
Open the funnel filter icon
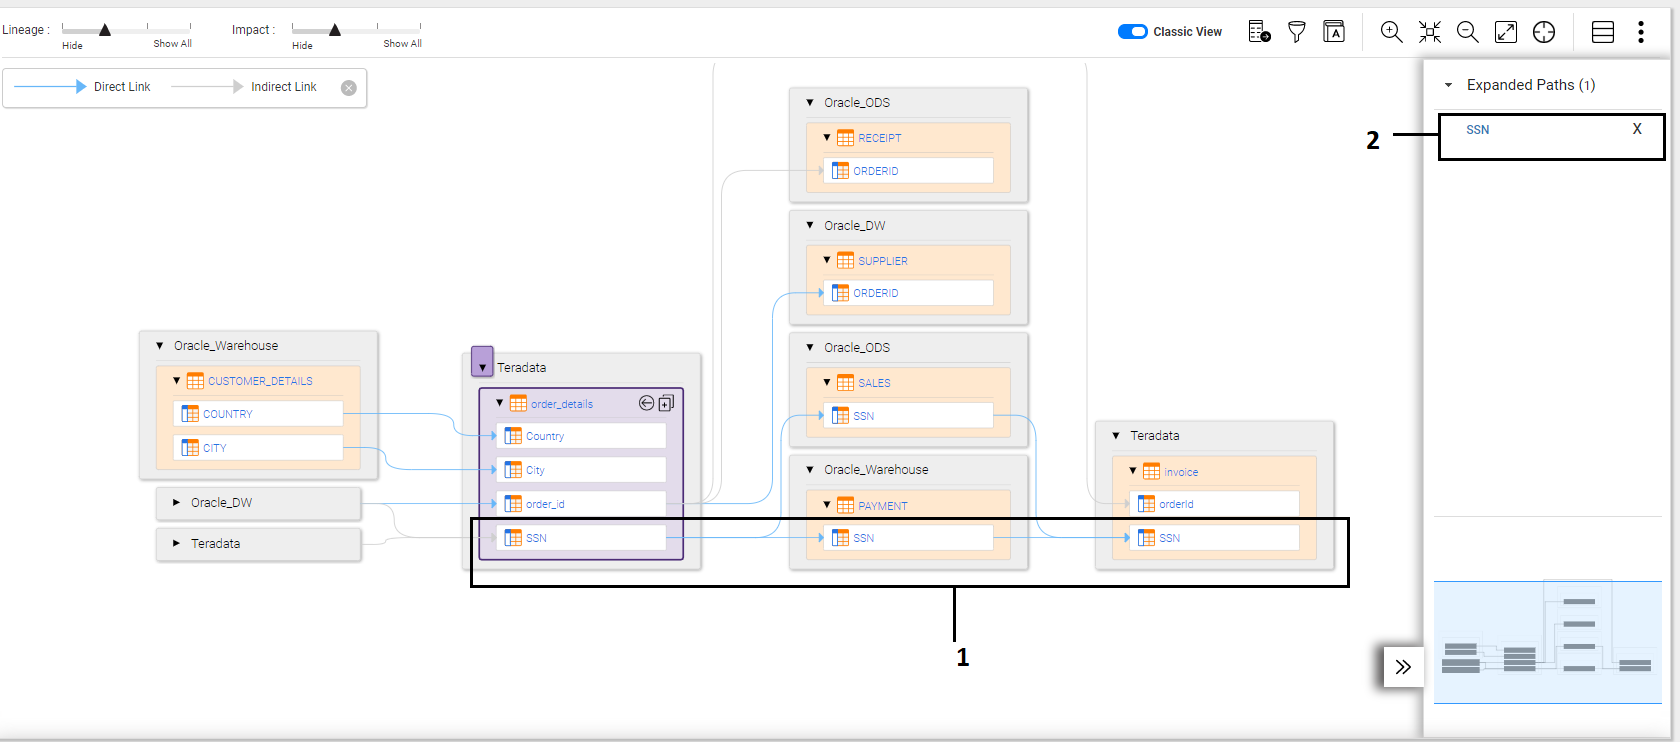1297,32
